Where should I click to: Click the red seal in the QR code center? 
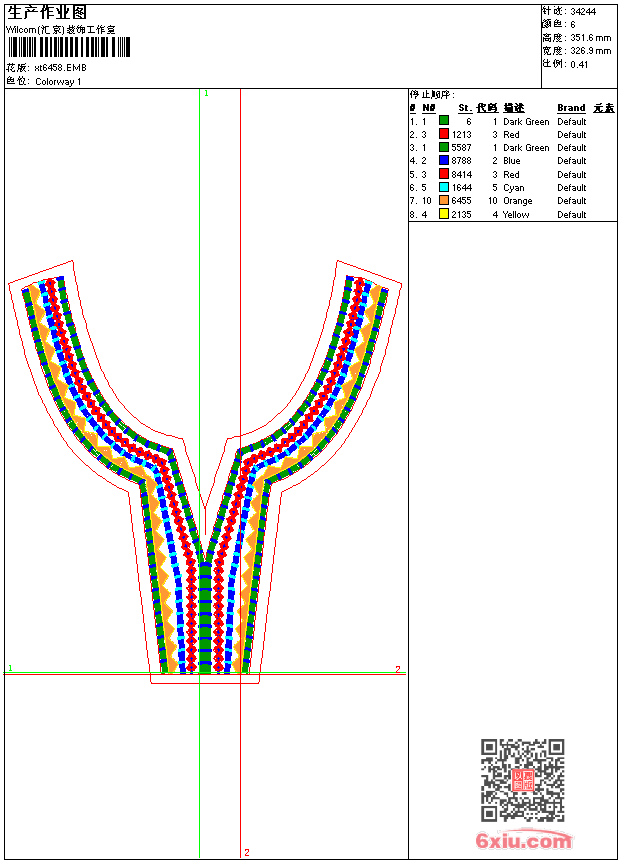click(x=523, y=780)
